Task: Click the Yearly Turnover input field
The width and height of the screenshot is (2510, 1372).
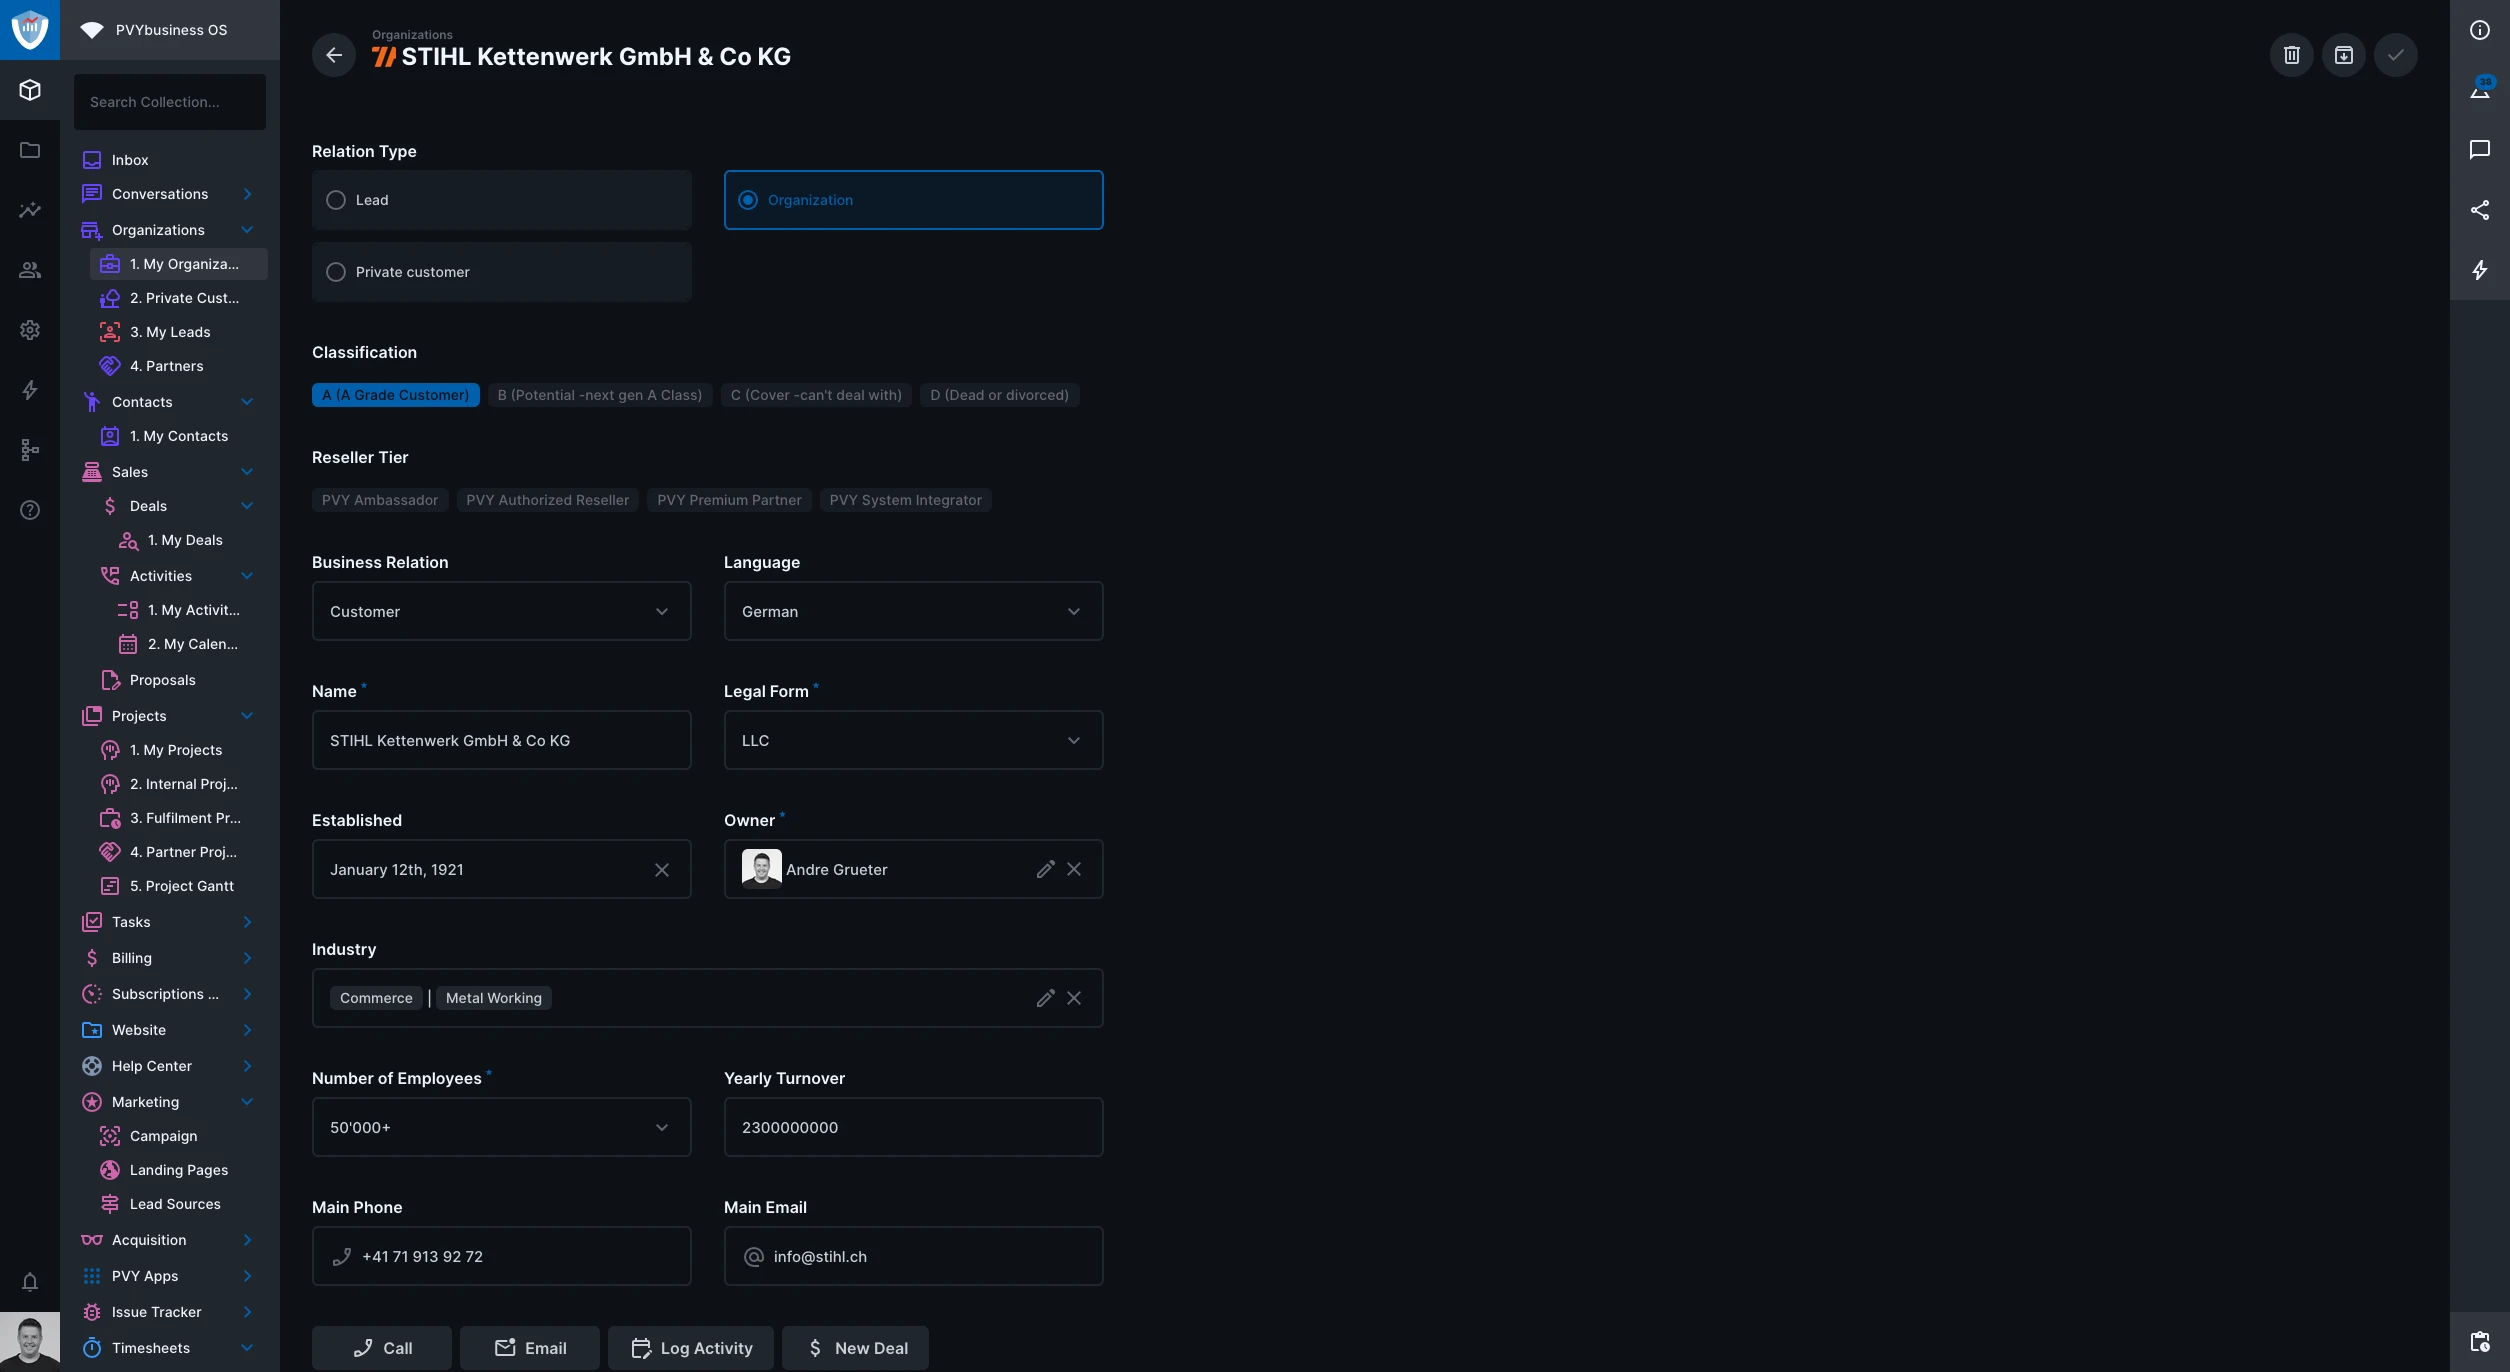Action: pyautogui.click(x=914, y=1127)
